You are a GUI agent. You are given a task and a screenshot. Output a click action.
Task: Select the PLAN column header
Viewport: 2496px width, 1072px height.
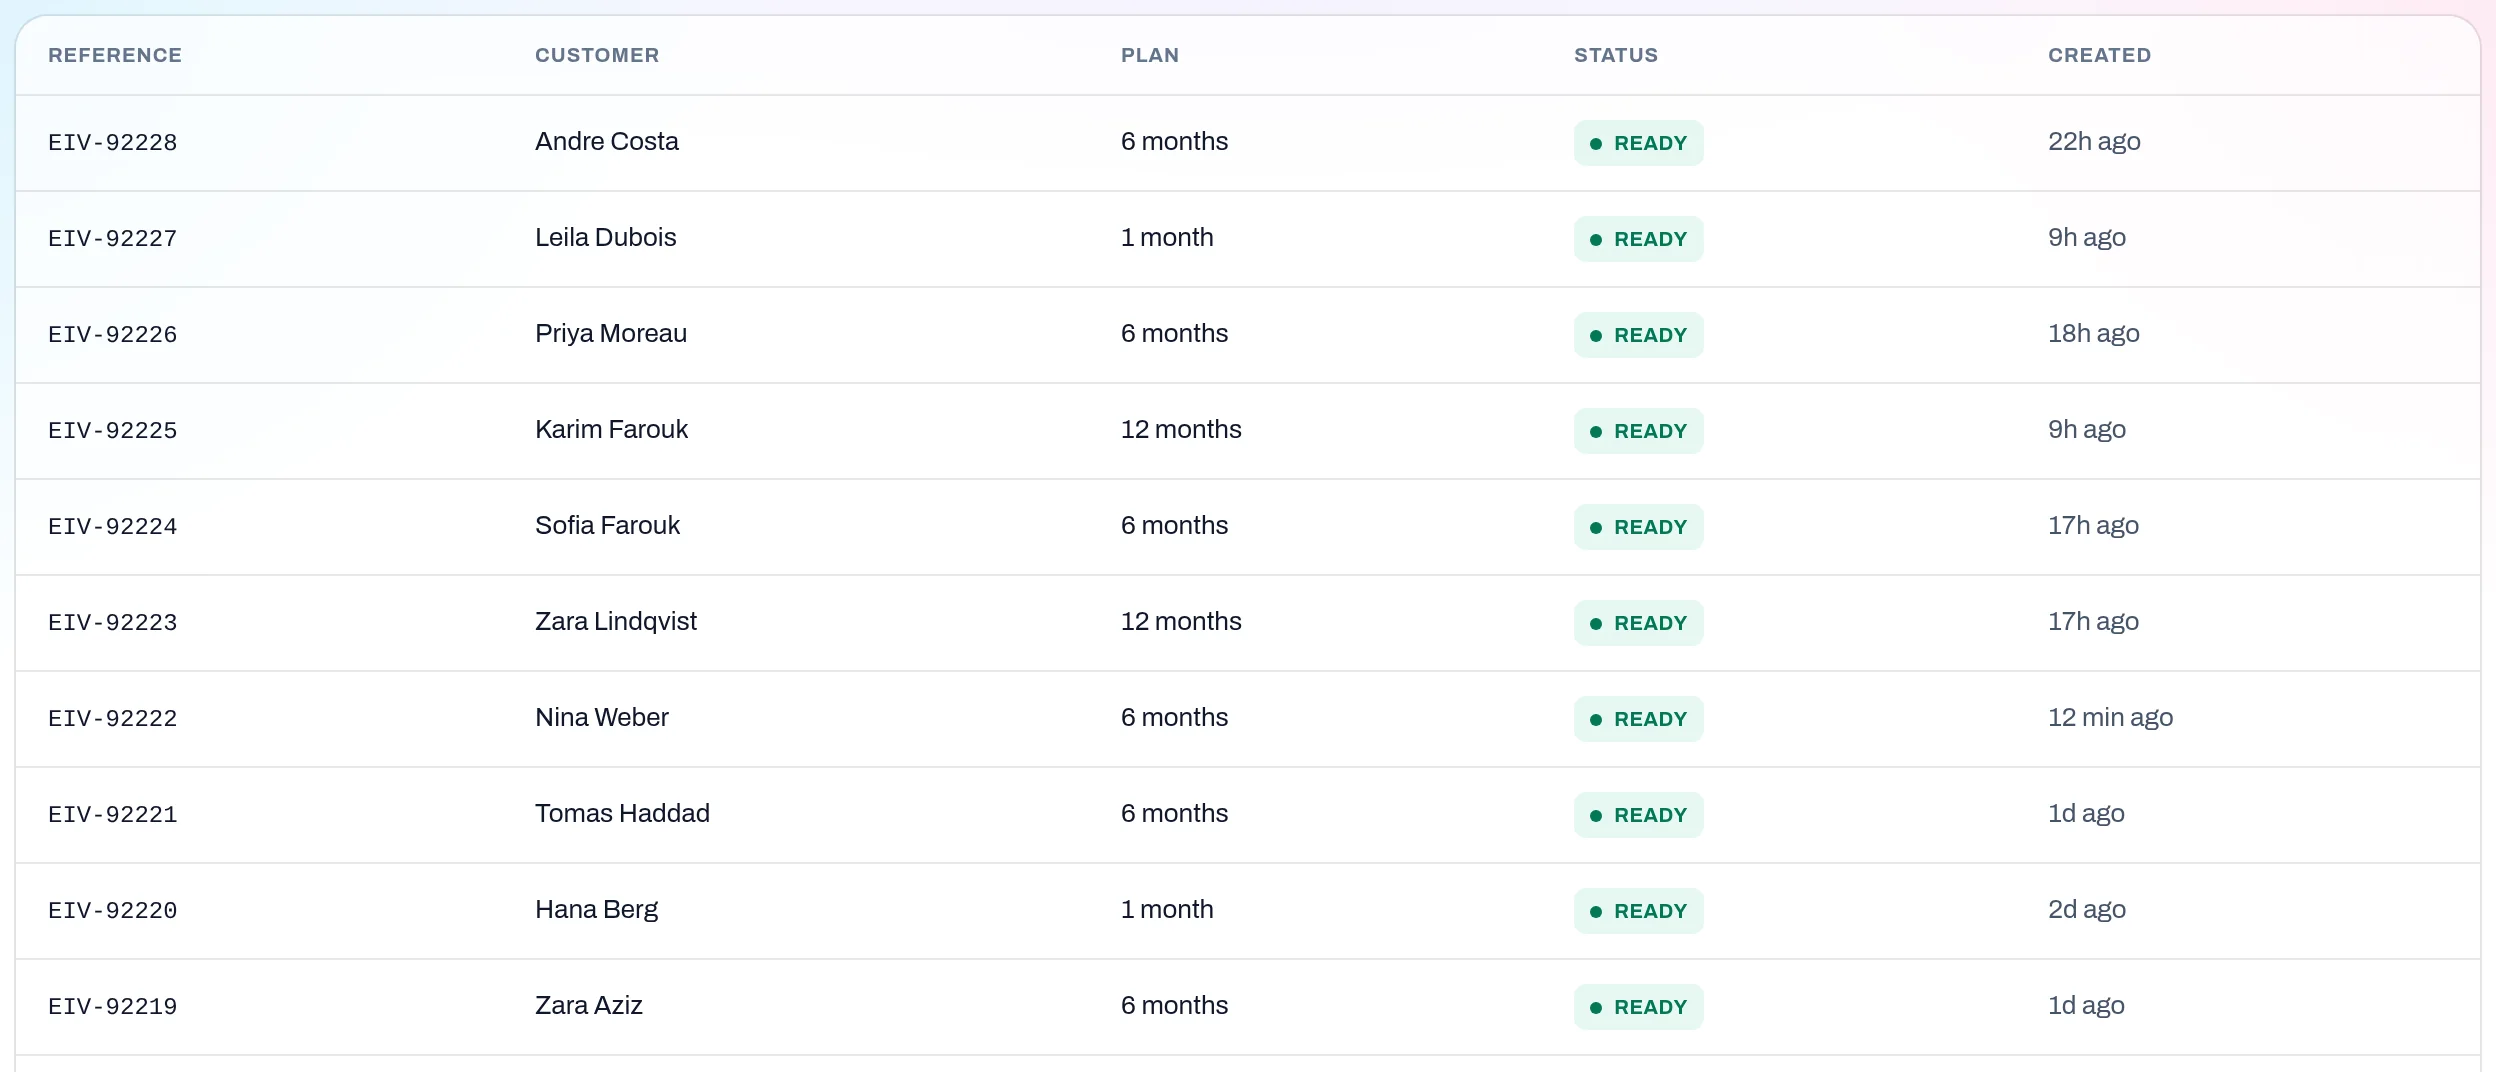click(1150, 55)
